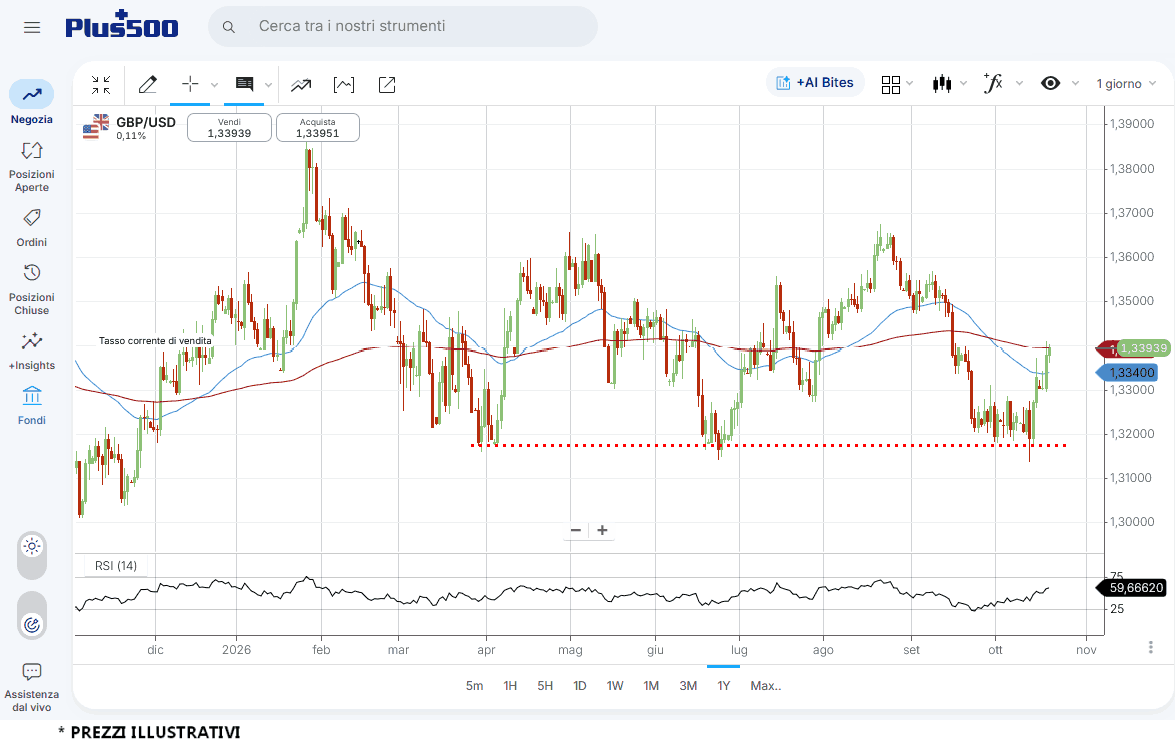This screenshot has height=743, width=1175.
Task: Expand the chart type dropdown arrow
Action: tap(964, 83)
